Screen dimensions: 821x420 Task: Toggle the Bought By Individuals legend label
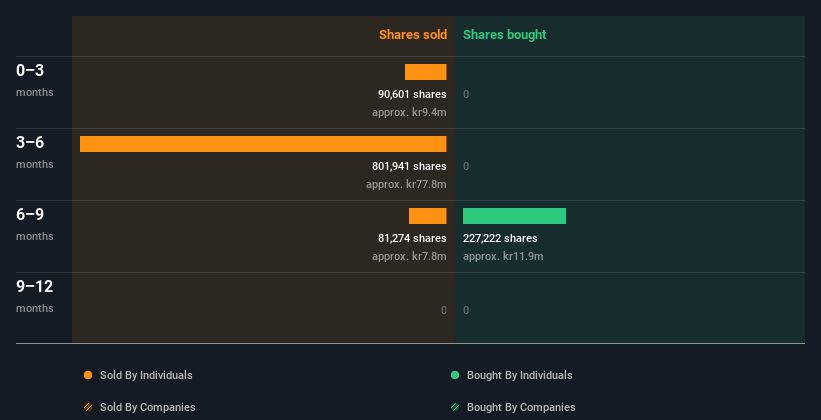[x=519, y=375]
